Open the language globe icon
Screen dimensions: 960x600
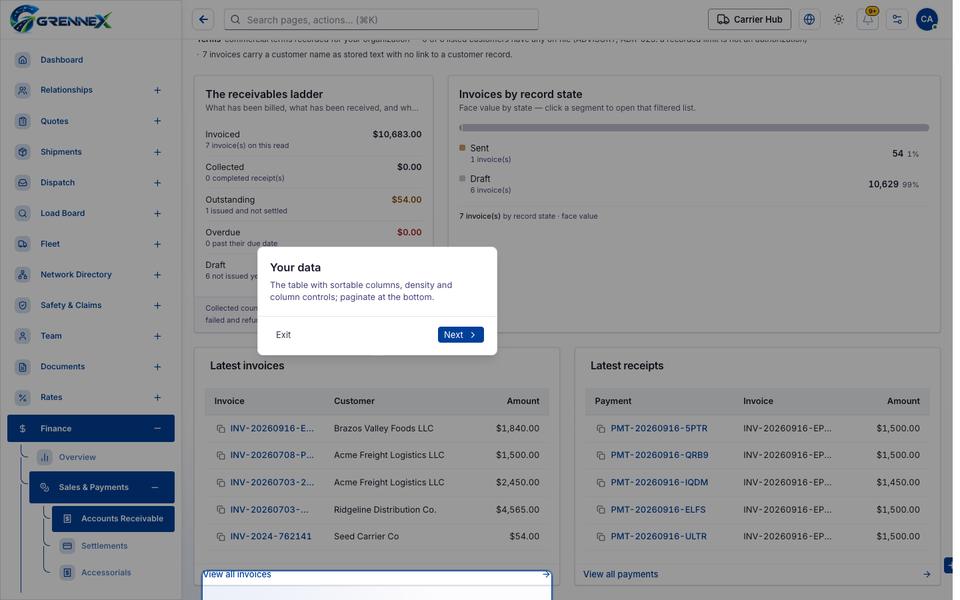809,20
